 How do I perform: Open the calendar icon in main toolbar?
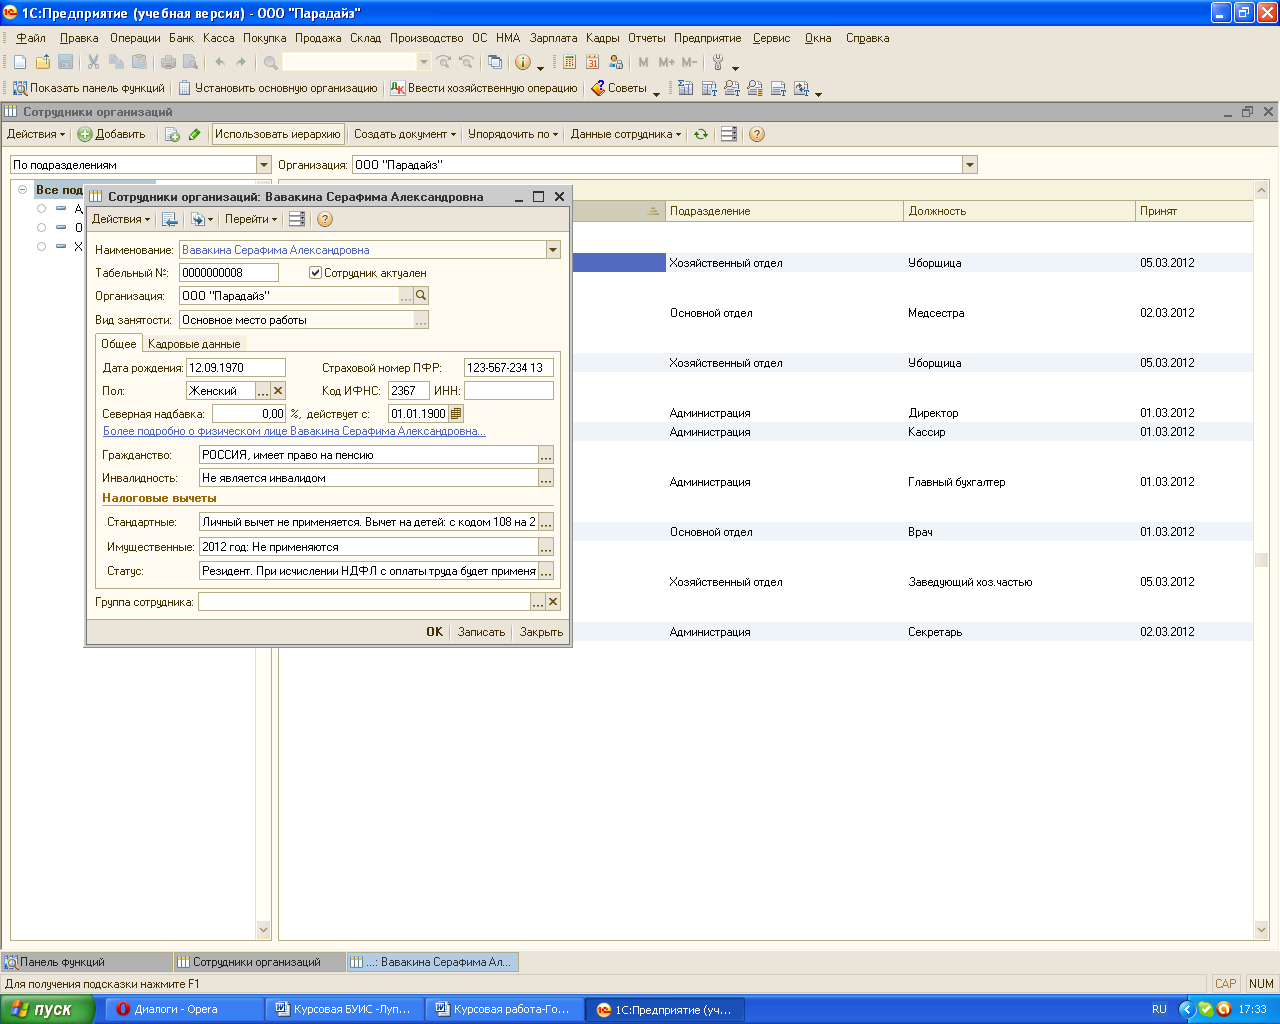tap(592, 62)
